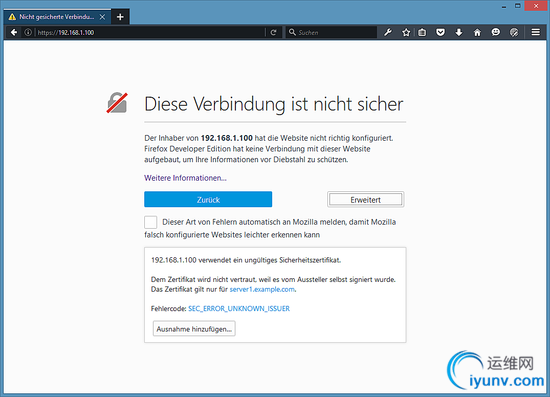Click the blue 'Zurück' button
The image size is (550, 397).
click(208, 199)
